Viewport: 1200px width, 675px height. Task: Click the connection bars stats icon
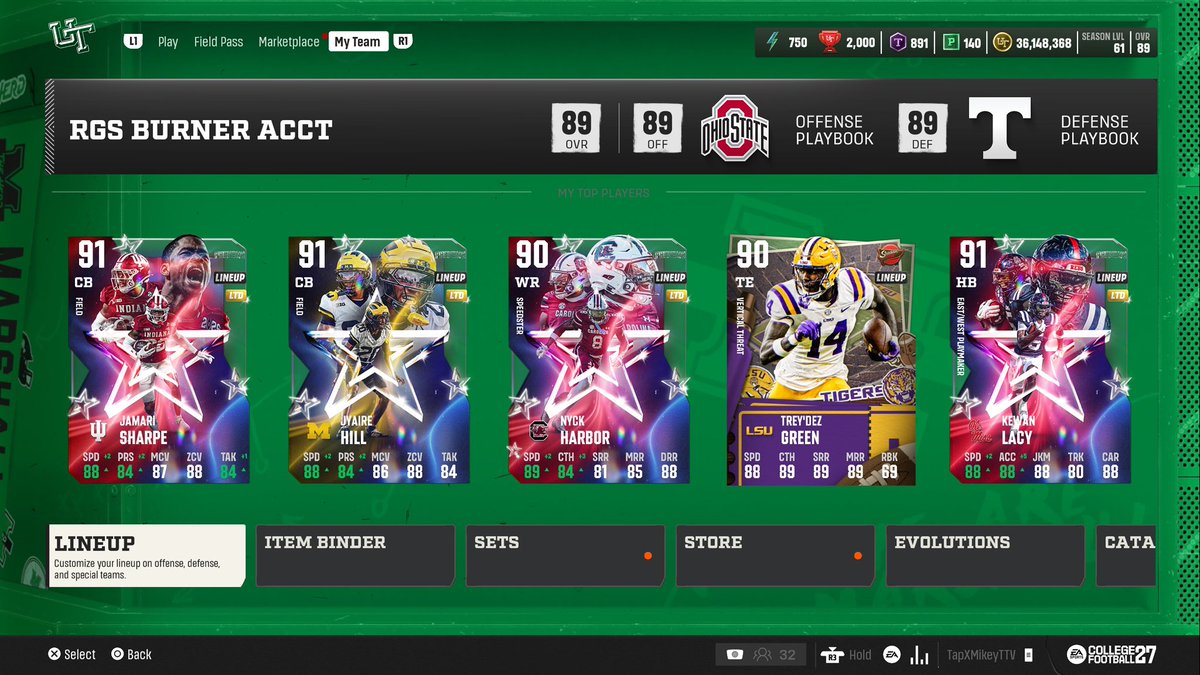[920, 654]
